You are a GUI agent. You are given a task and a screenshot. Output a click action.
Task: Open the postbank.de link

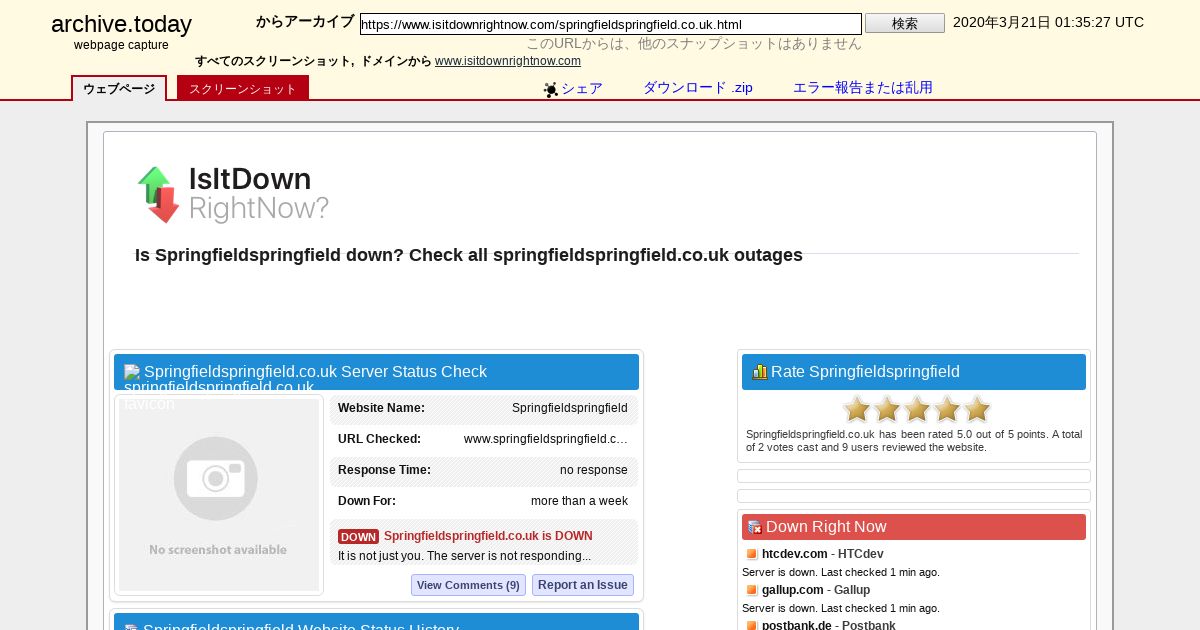797,626
